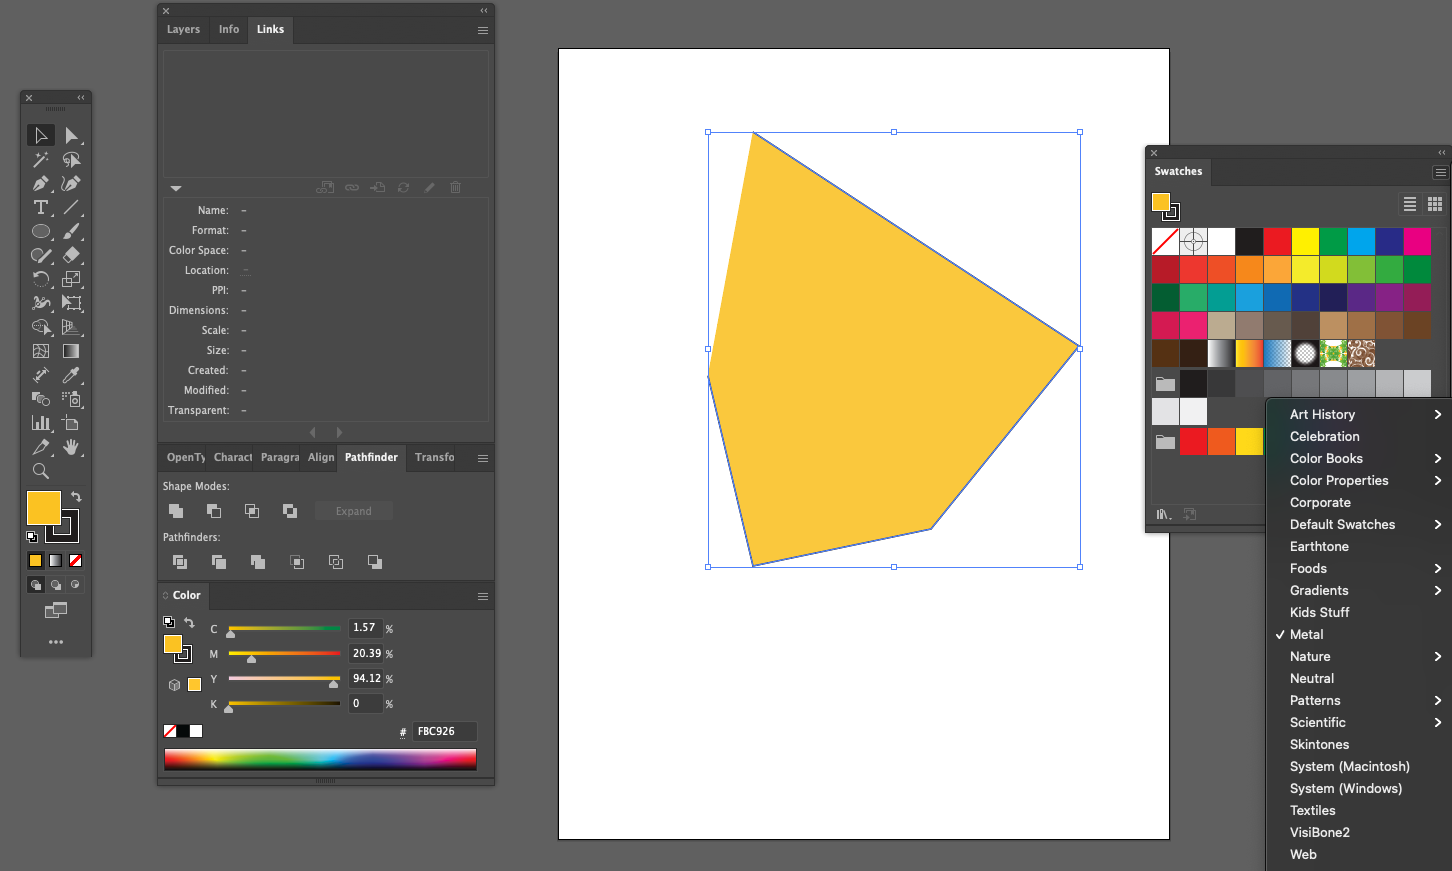Viewport: 1452px width, 871px height.
Task: Open the Layers tab
Action: pos(183,29)
